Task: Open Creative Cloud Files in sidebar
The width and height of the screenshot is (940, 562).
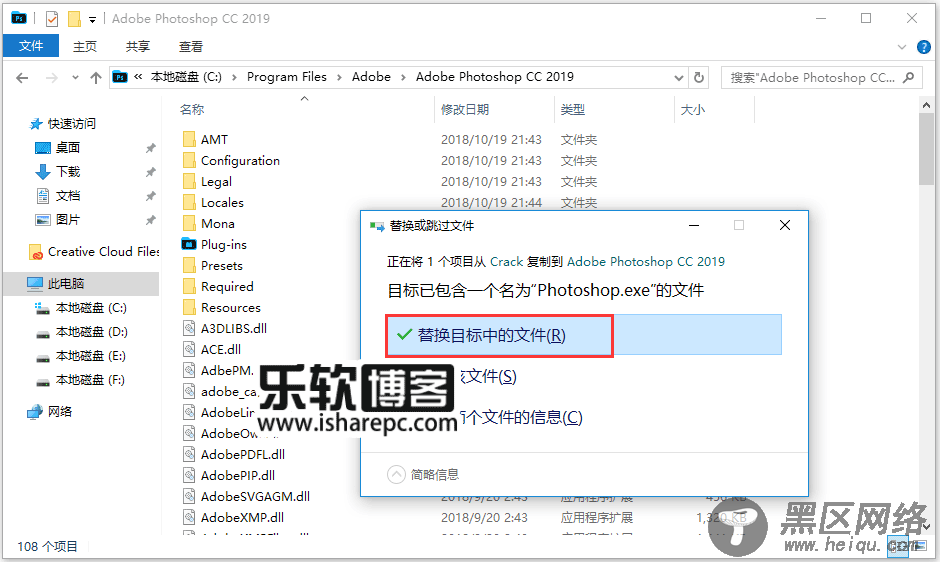Action: tap(94, 251)
